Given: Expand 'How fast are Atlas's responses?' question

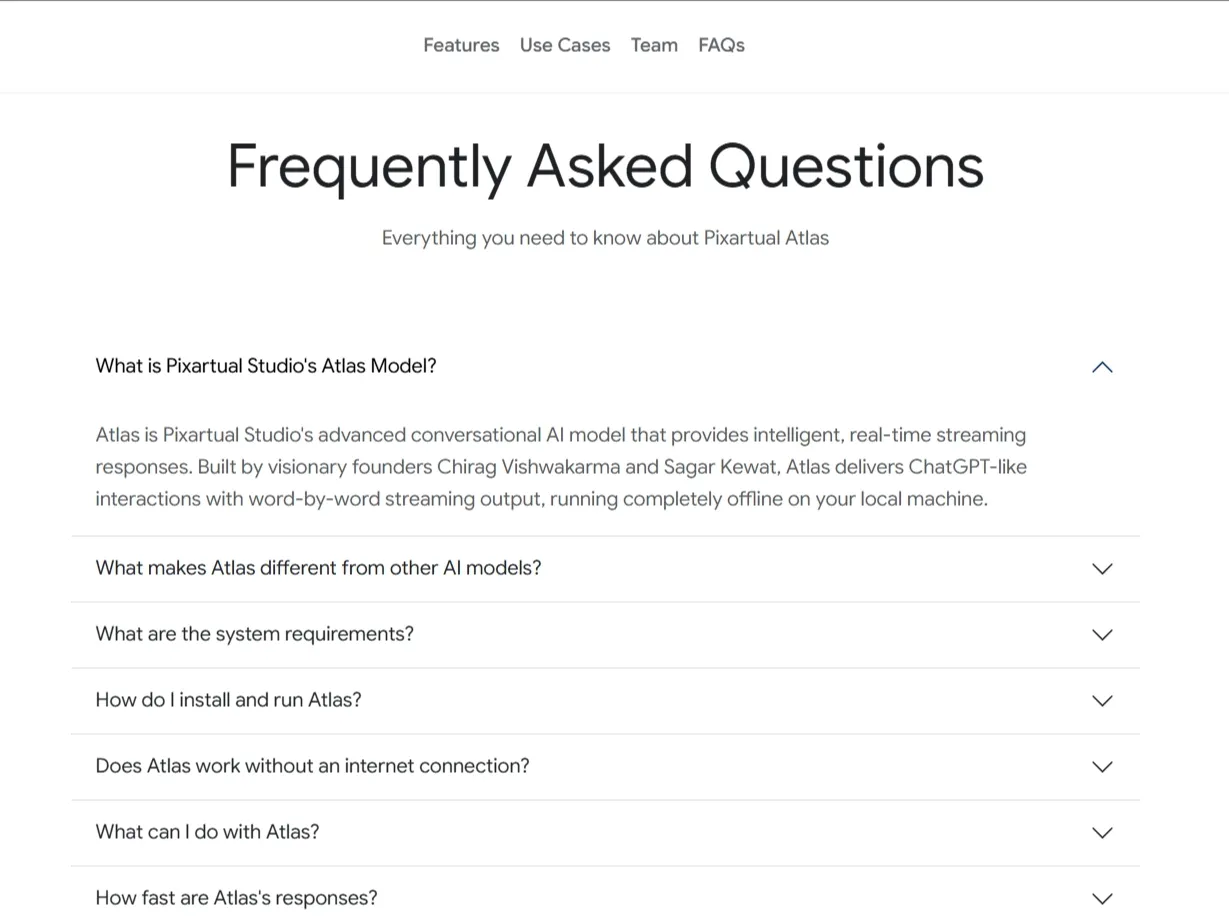Looking at the screenshot, I should (236, 898).
